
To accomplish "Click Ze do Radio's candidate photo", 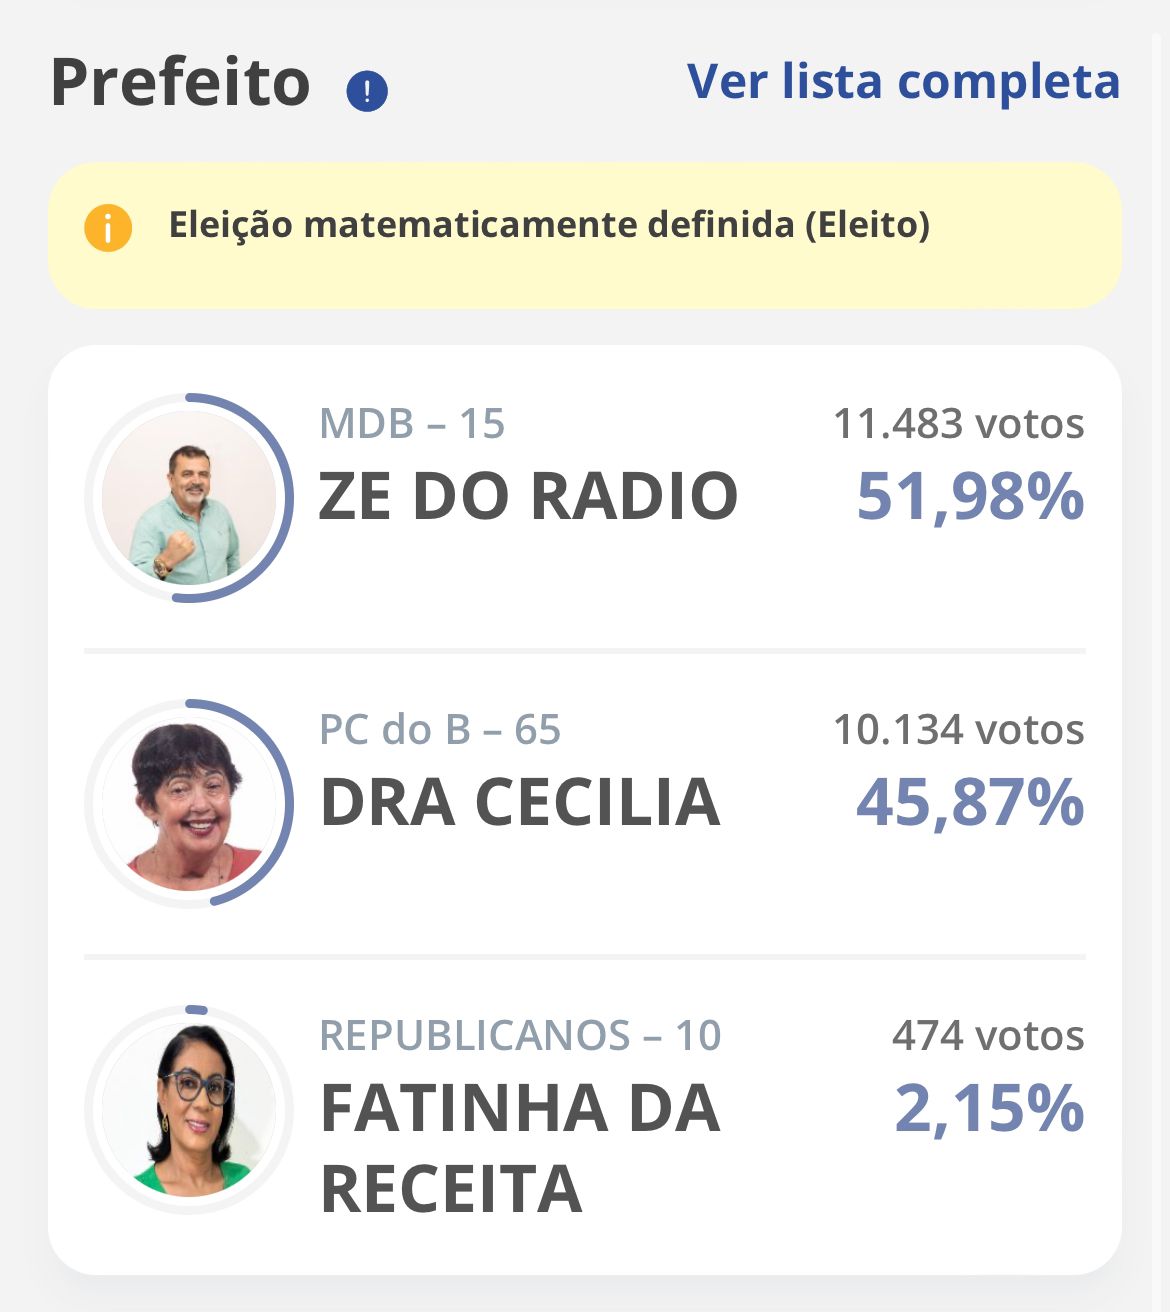I will [189, 498].
